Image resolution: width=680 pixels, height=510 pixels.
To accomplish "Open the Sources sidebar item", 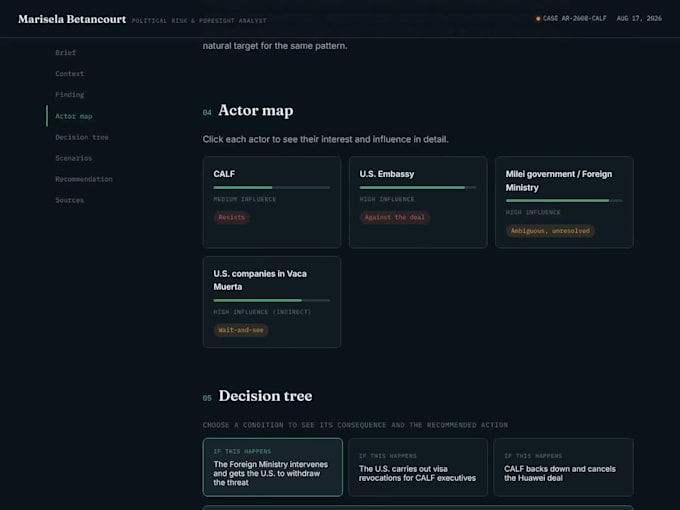I will point(69,200).
